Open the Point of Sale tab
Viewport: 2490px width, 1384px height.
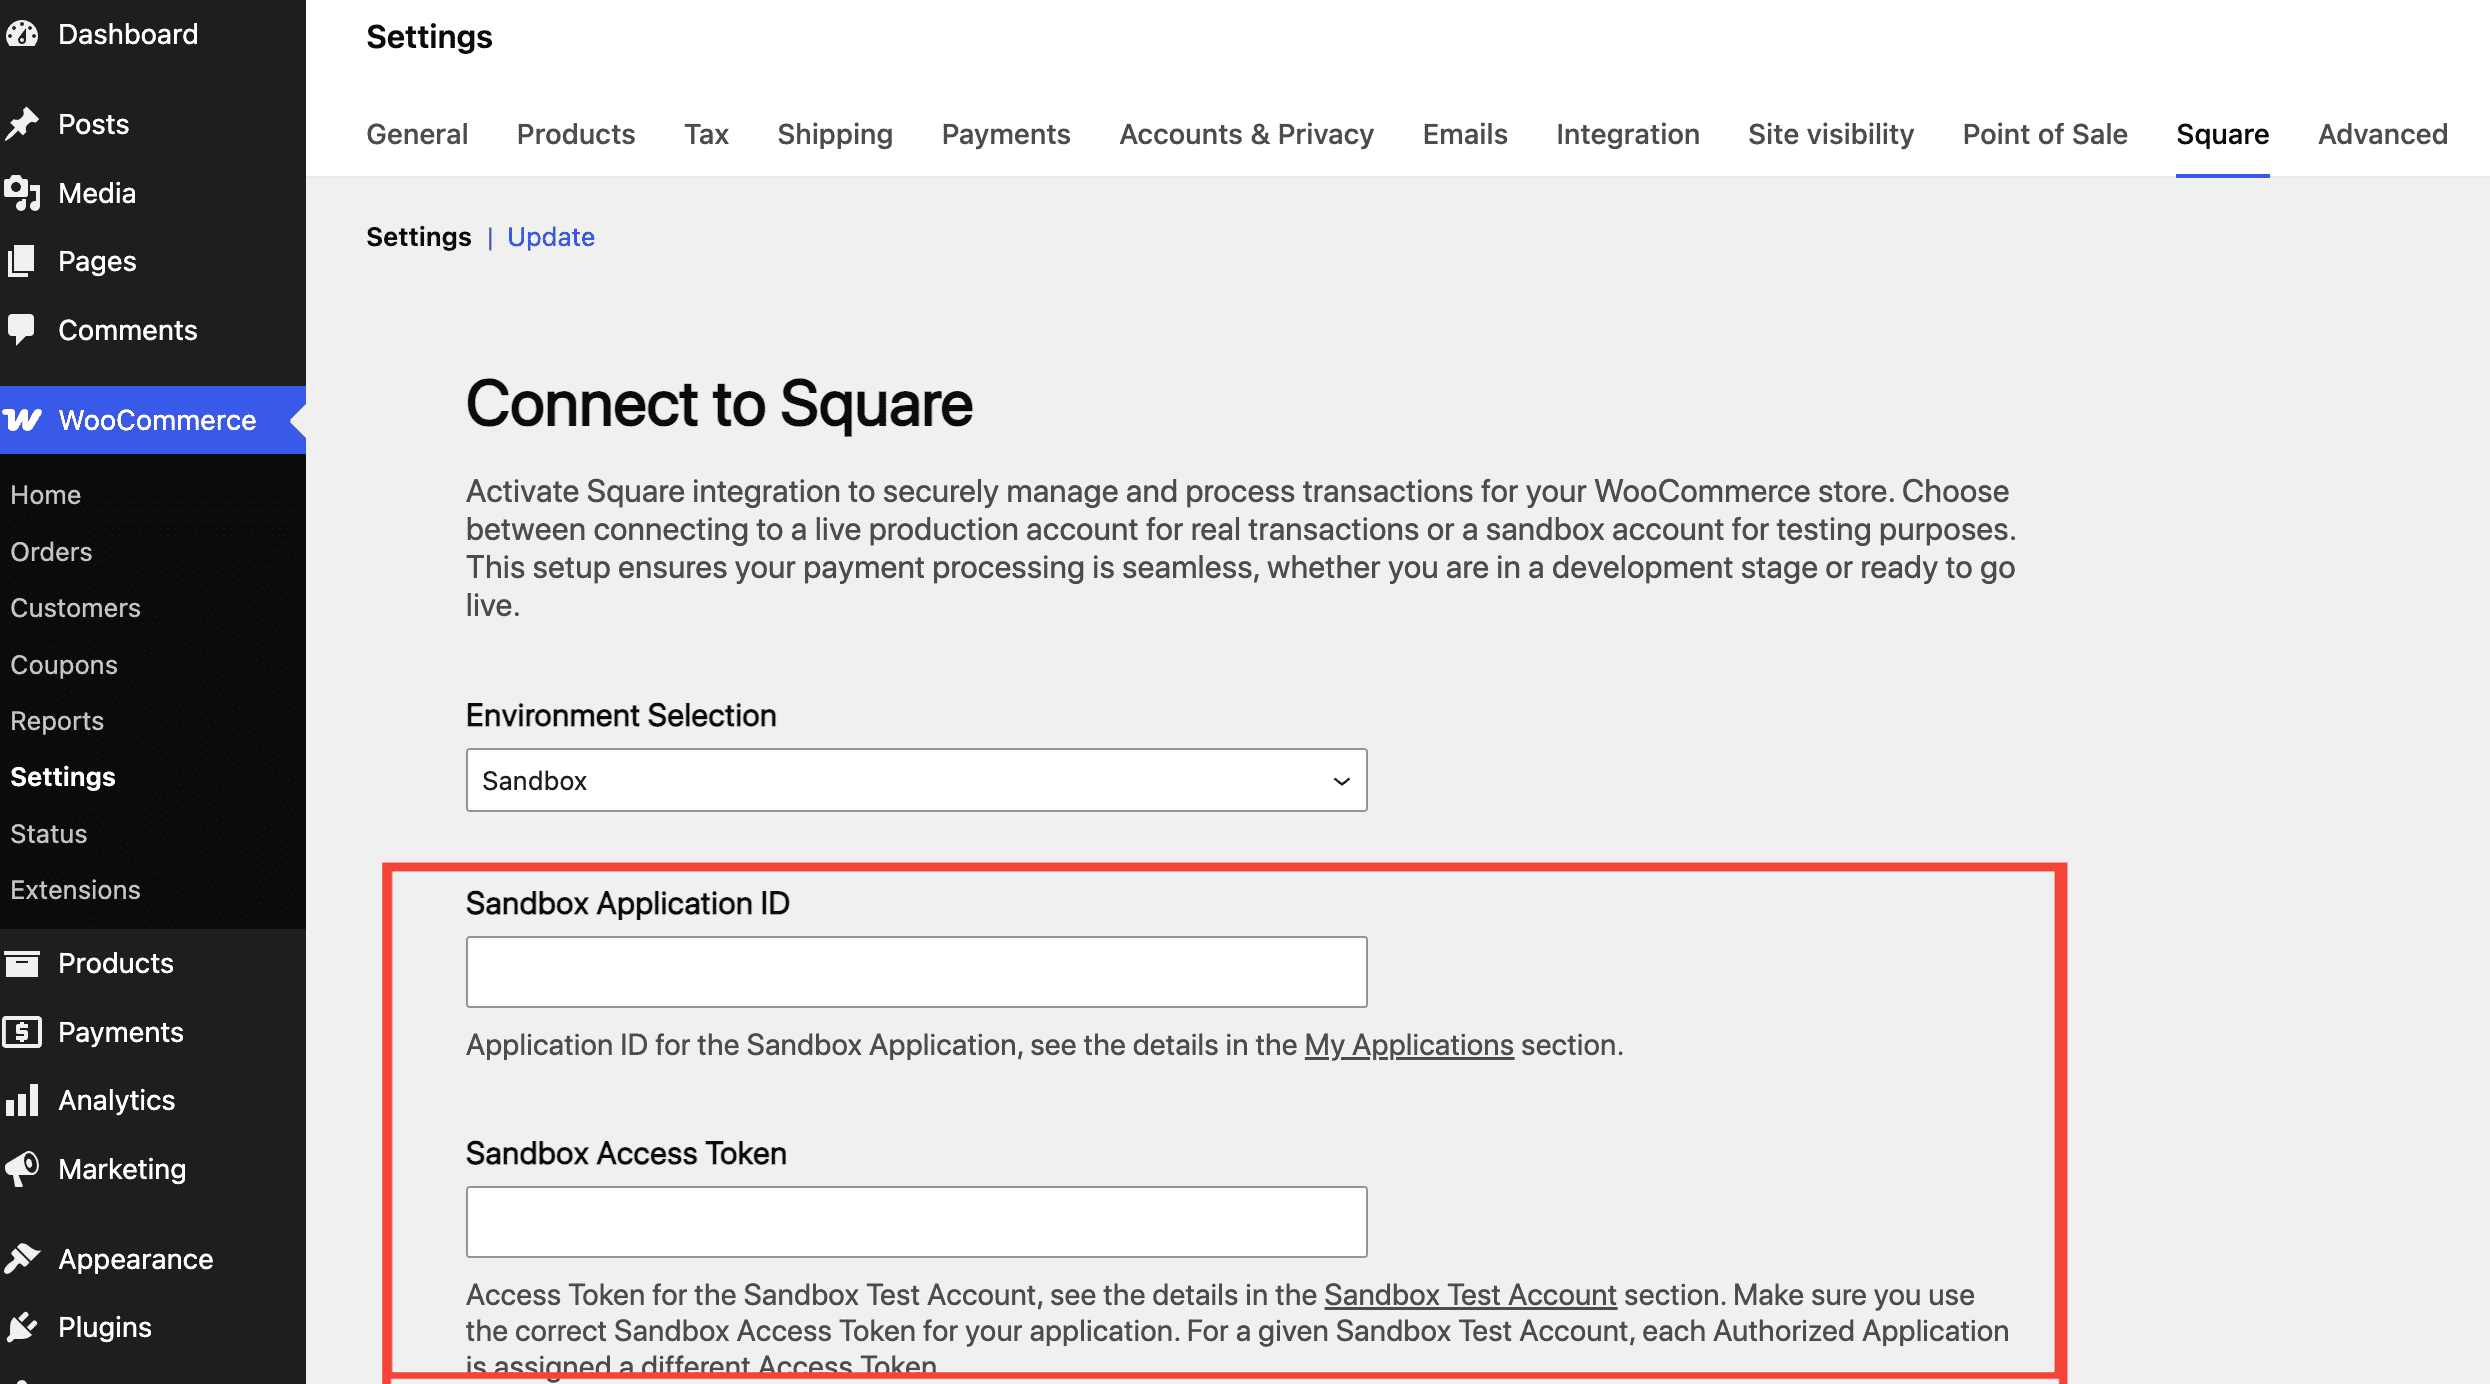point(2044,134)
